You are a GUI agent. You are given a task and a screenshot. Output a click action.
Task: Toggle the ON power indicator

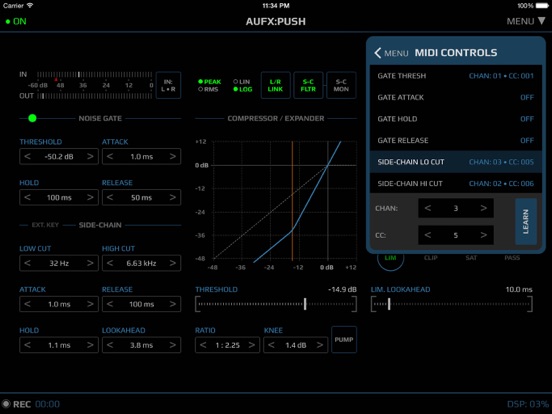(16, 21)
